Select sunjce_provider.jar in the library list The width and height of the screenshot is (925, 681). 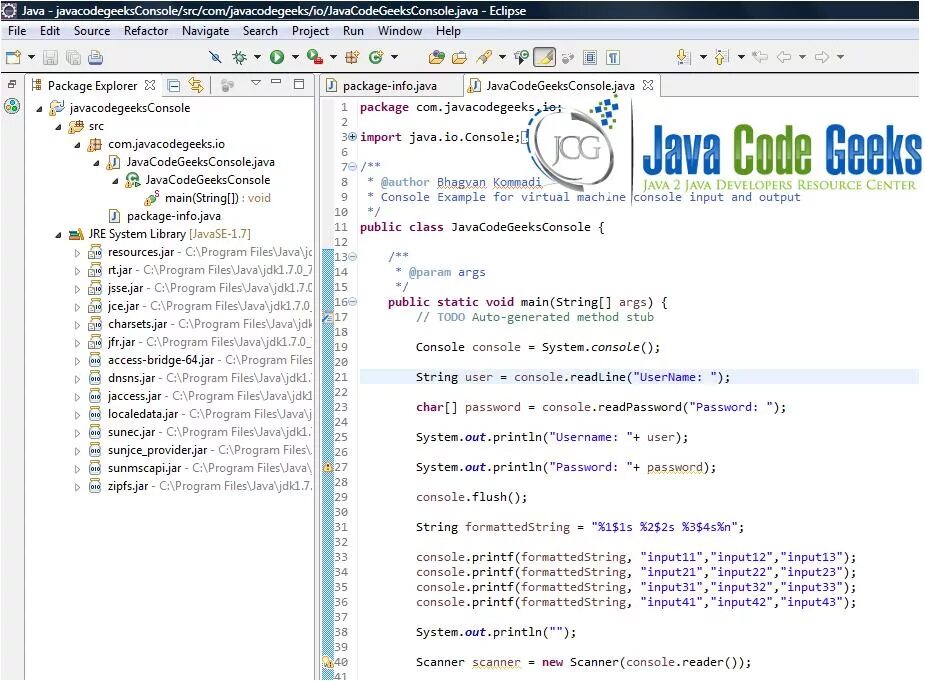click(158, 450)
